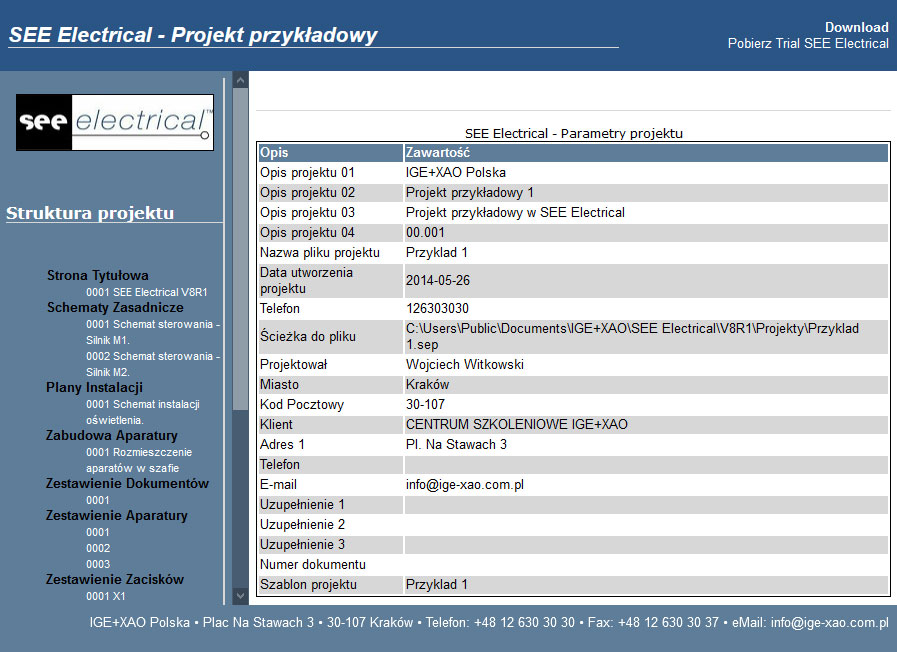Click the sidebar scrollbar thumb
Viewport: 897px width, 652px height.
[x=241, y=249]
